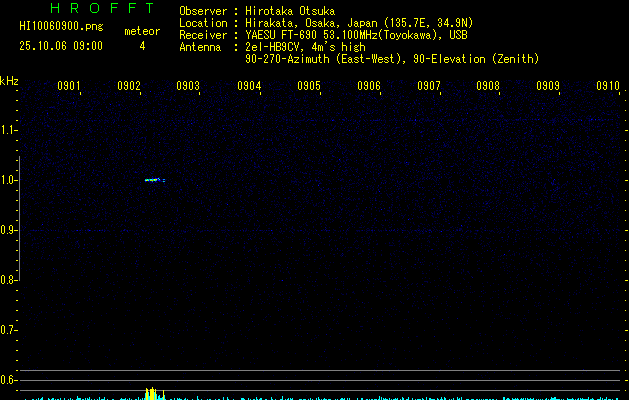Click the observer name Hirotaka Otsuka
The height and width of the screenshot is (400, 629).
pos(290,11)
